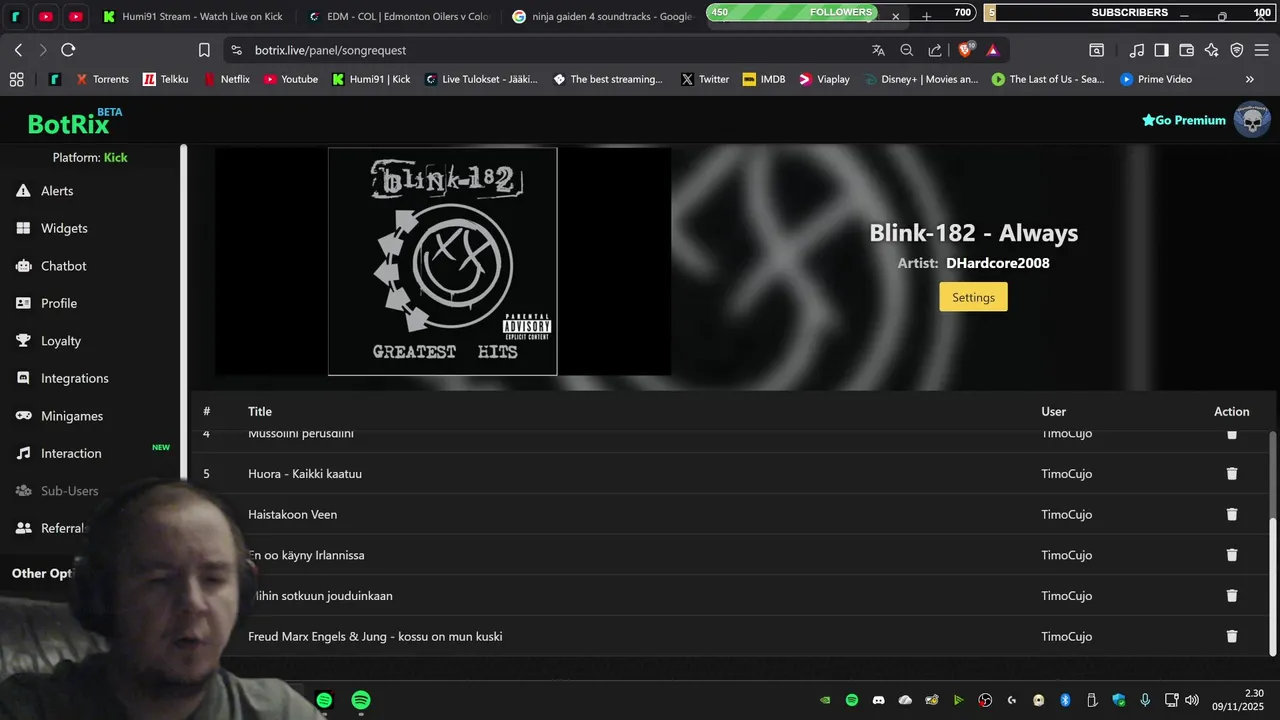This screenshot has width=1280, height=720.
Task: Click the Sub-Users people icon
Action: click(x=23, y=491)
